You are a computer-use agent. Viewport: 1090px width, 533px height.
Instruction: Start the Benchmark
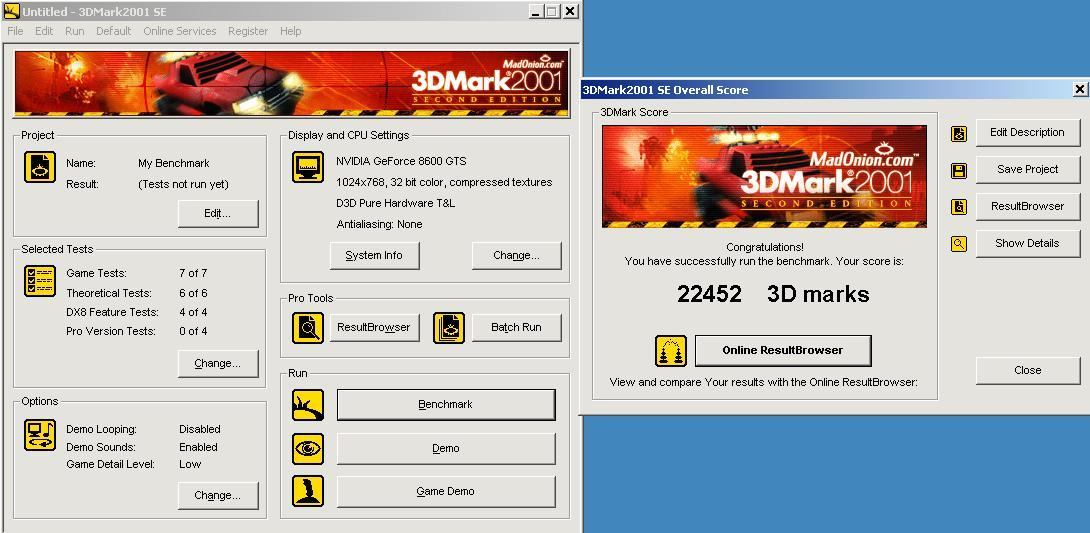pos(446,404)
